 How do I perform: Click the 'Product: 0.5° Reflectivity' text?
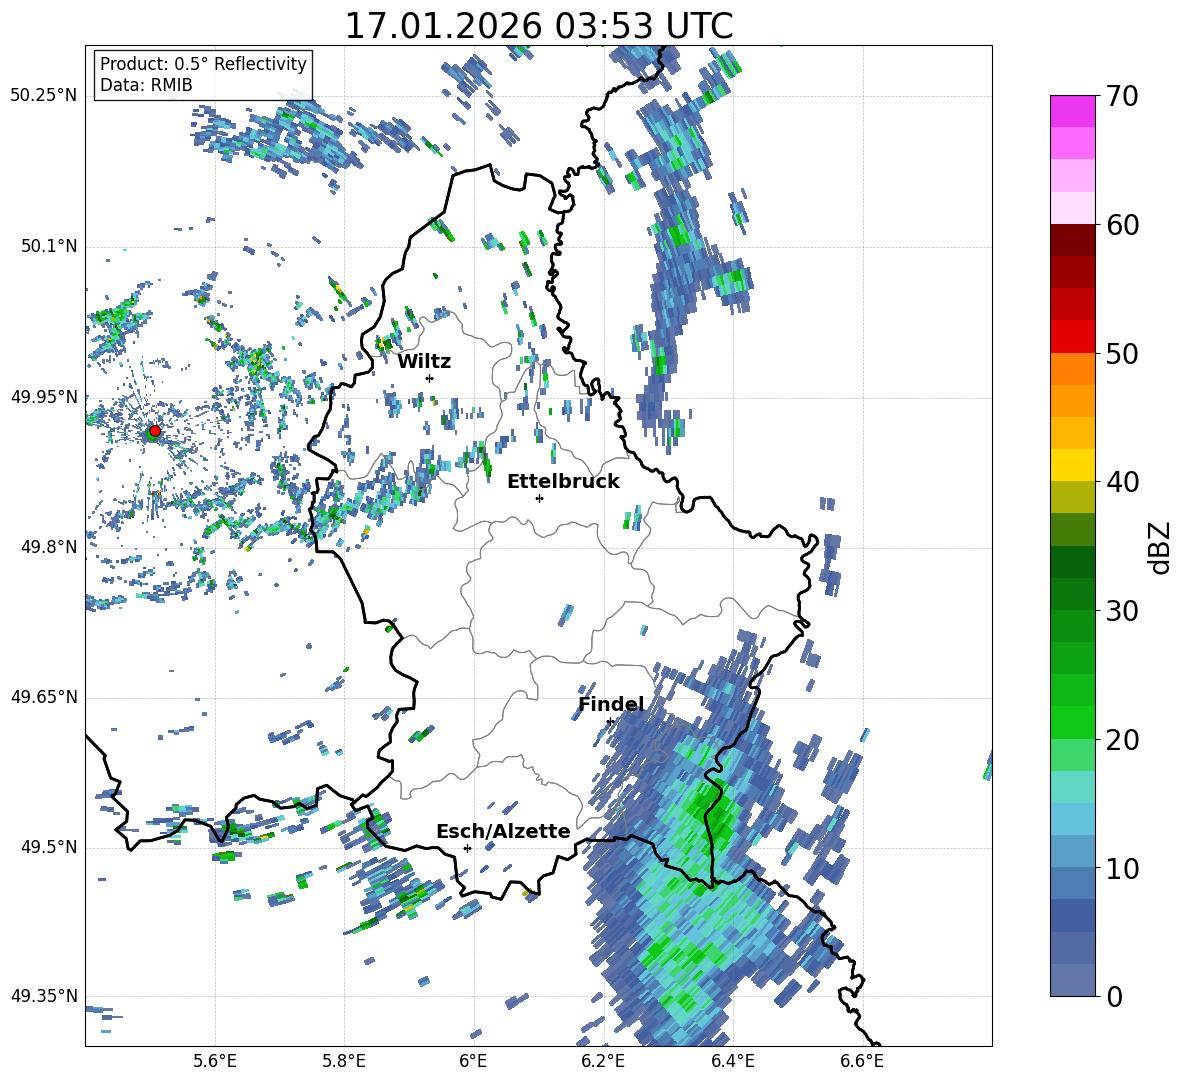(x=203, y=63)
